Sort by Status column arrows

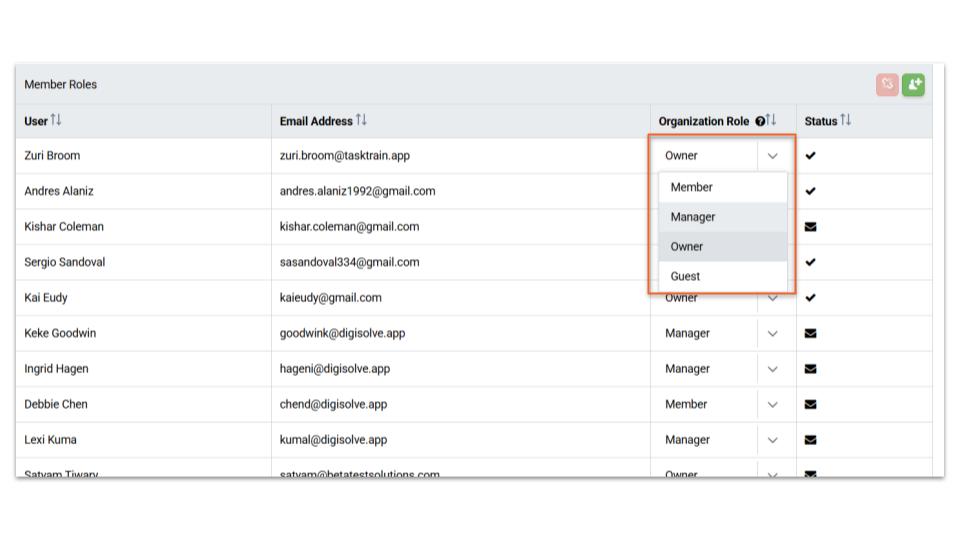click(x=846, y=121)
